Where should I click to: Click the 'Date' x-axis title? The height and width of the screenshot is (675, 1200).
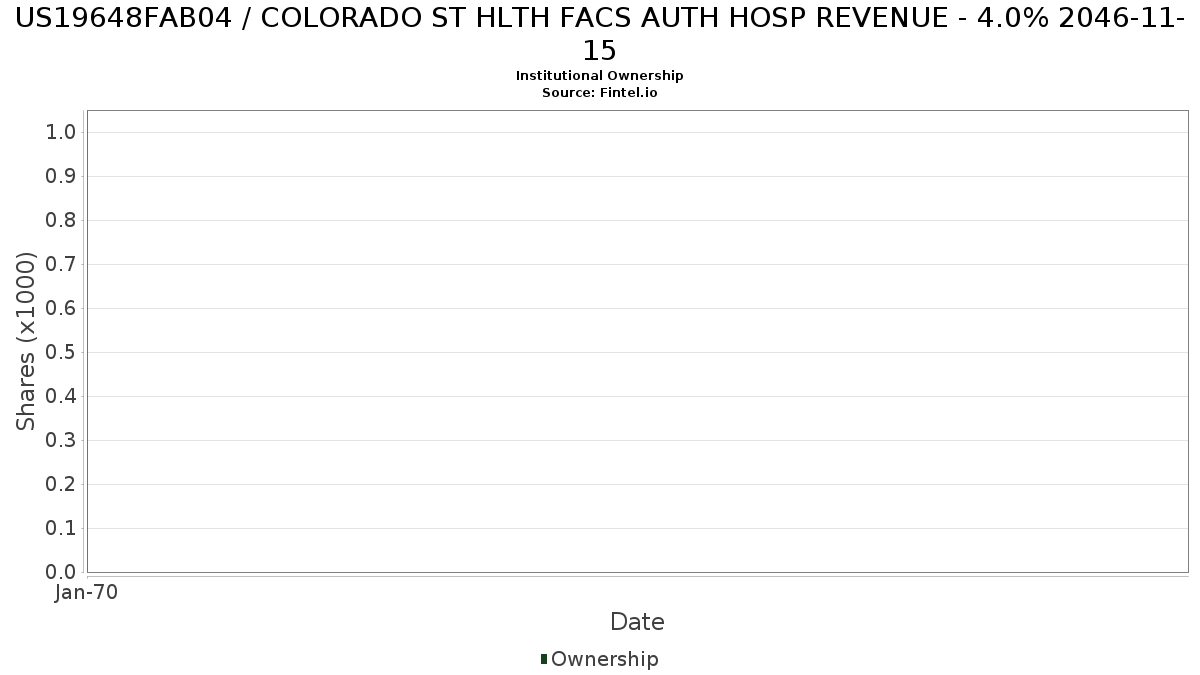(x=637, y=622)
